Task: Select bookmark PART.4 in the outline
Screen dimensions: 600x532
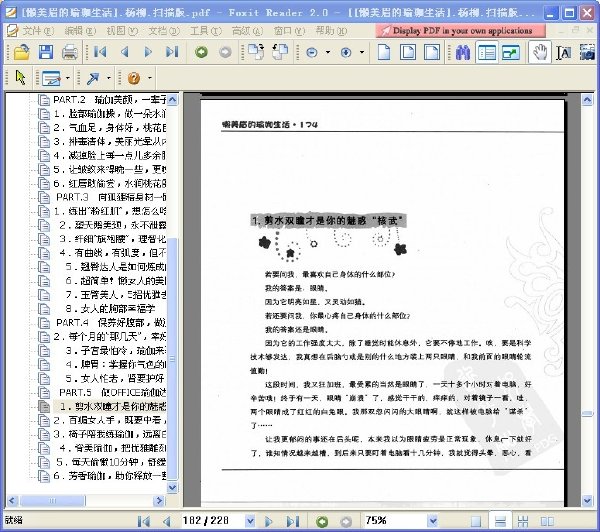Action: [111, 323]
